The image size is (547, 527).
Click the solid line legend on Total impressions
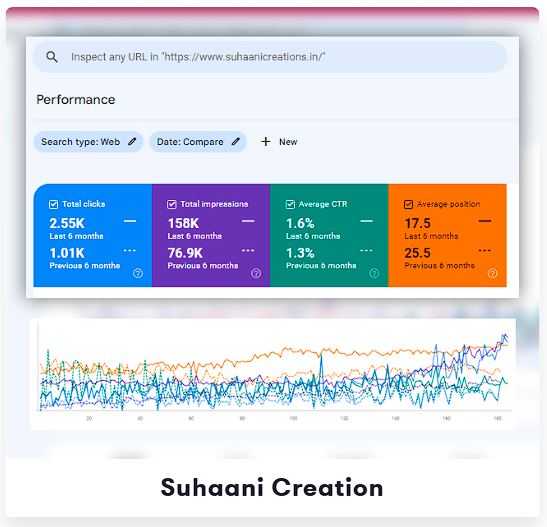point(248,221)
